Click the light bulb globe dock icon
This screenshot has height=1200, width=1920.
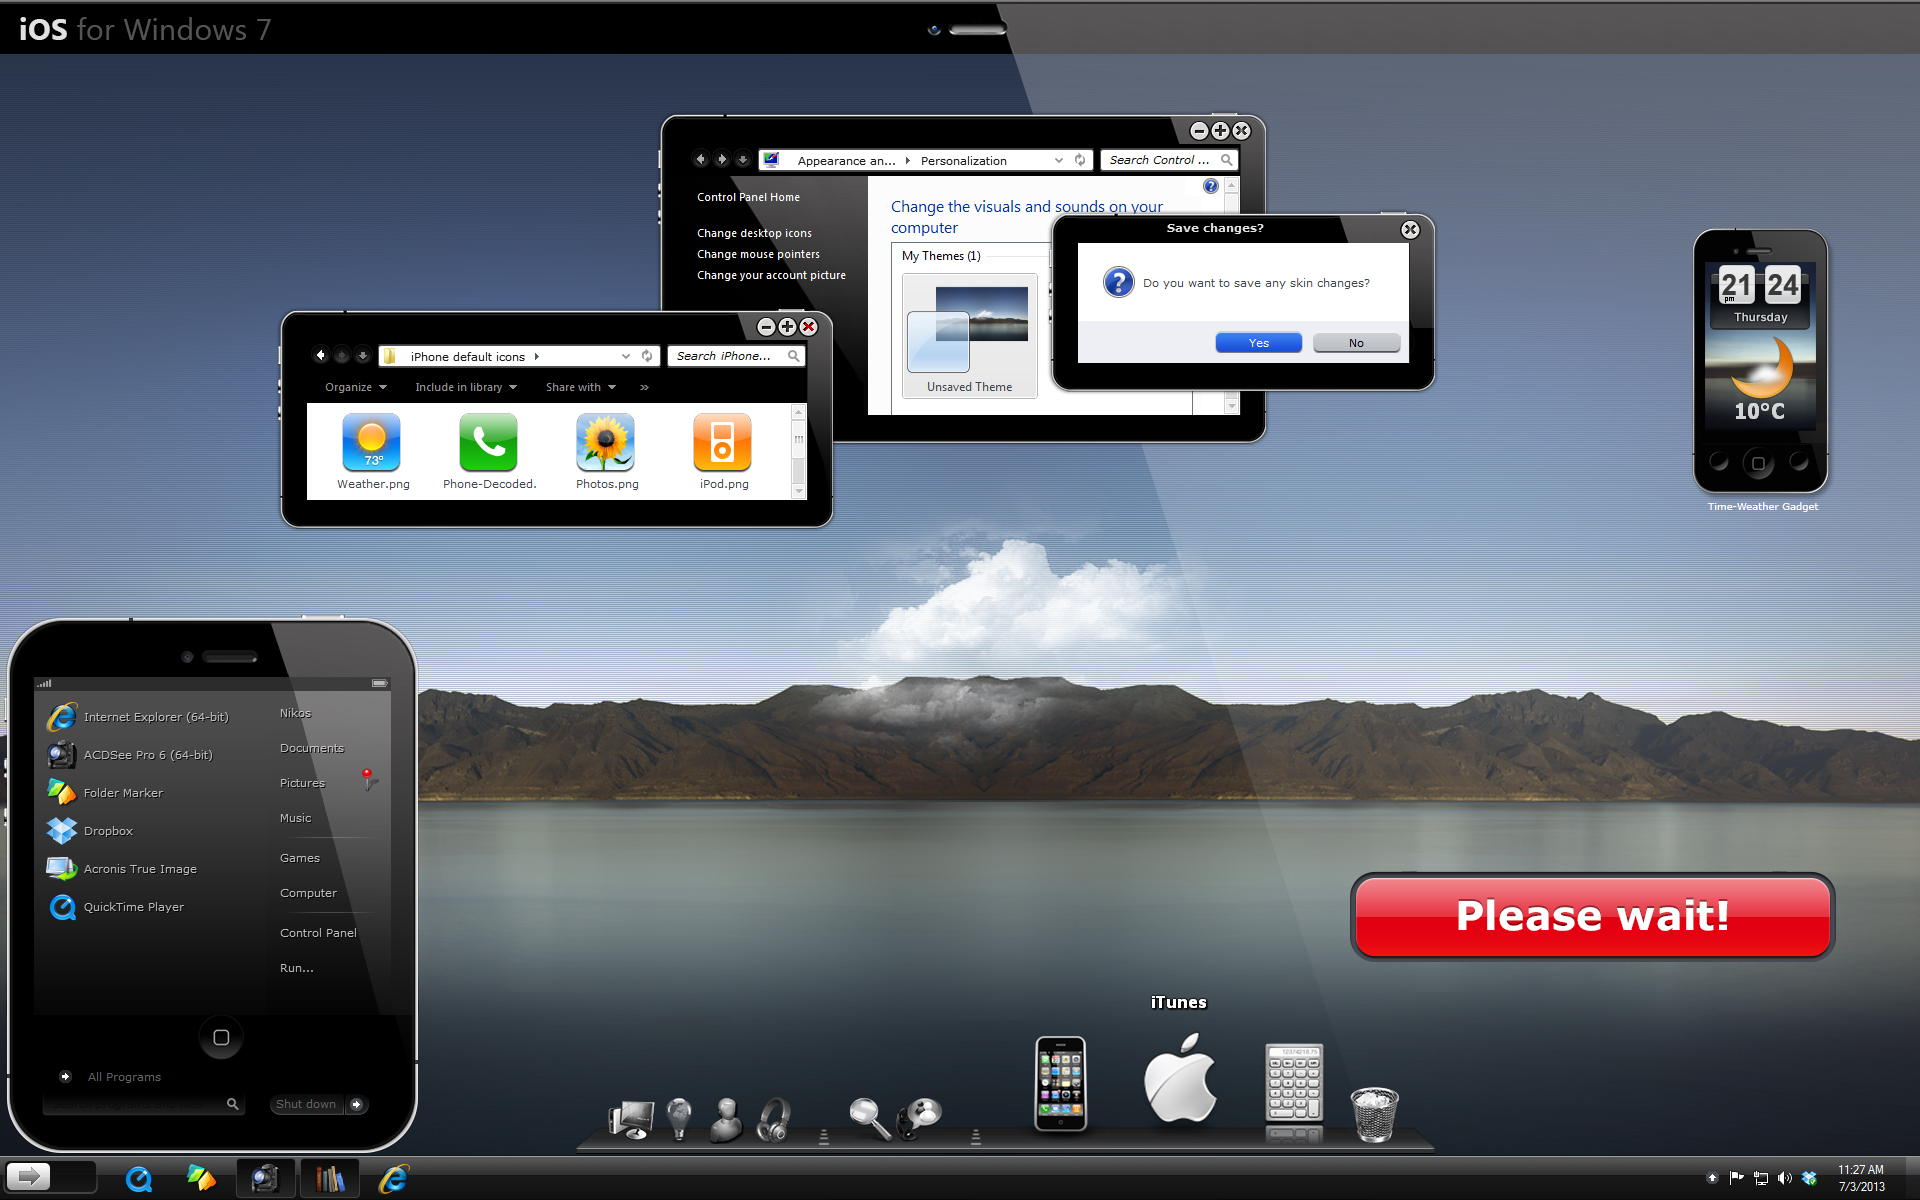pos(679,1118)
